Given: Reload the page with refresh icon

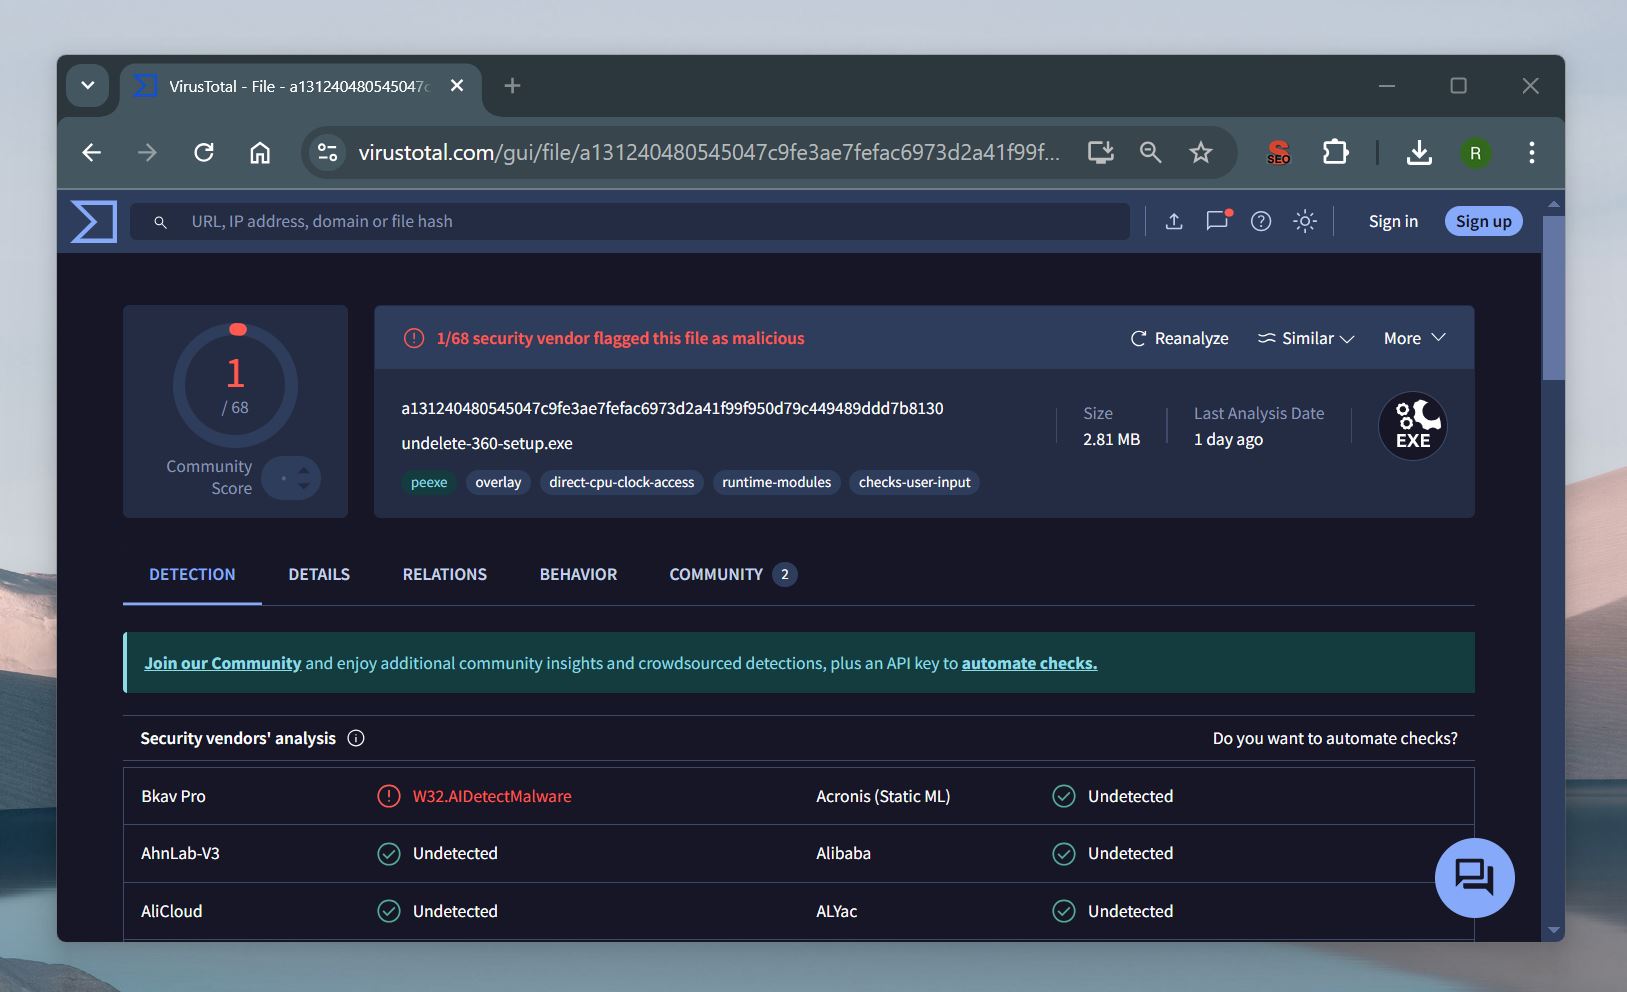Looking at the screenshot, I should pos(204,152).
